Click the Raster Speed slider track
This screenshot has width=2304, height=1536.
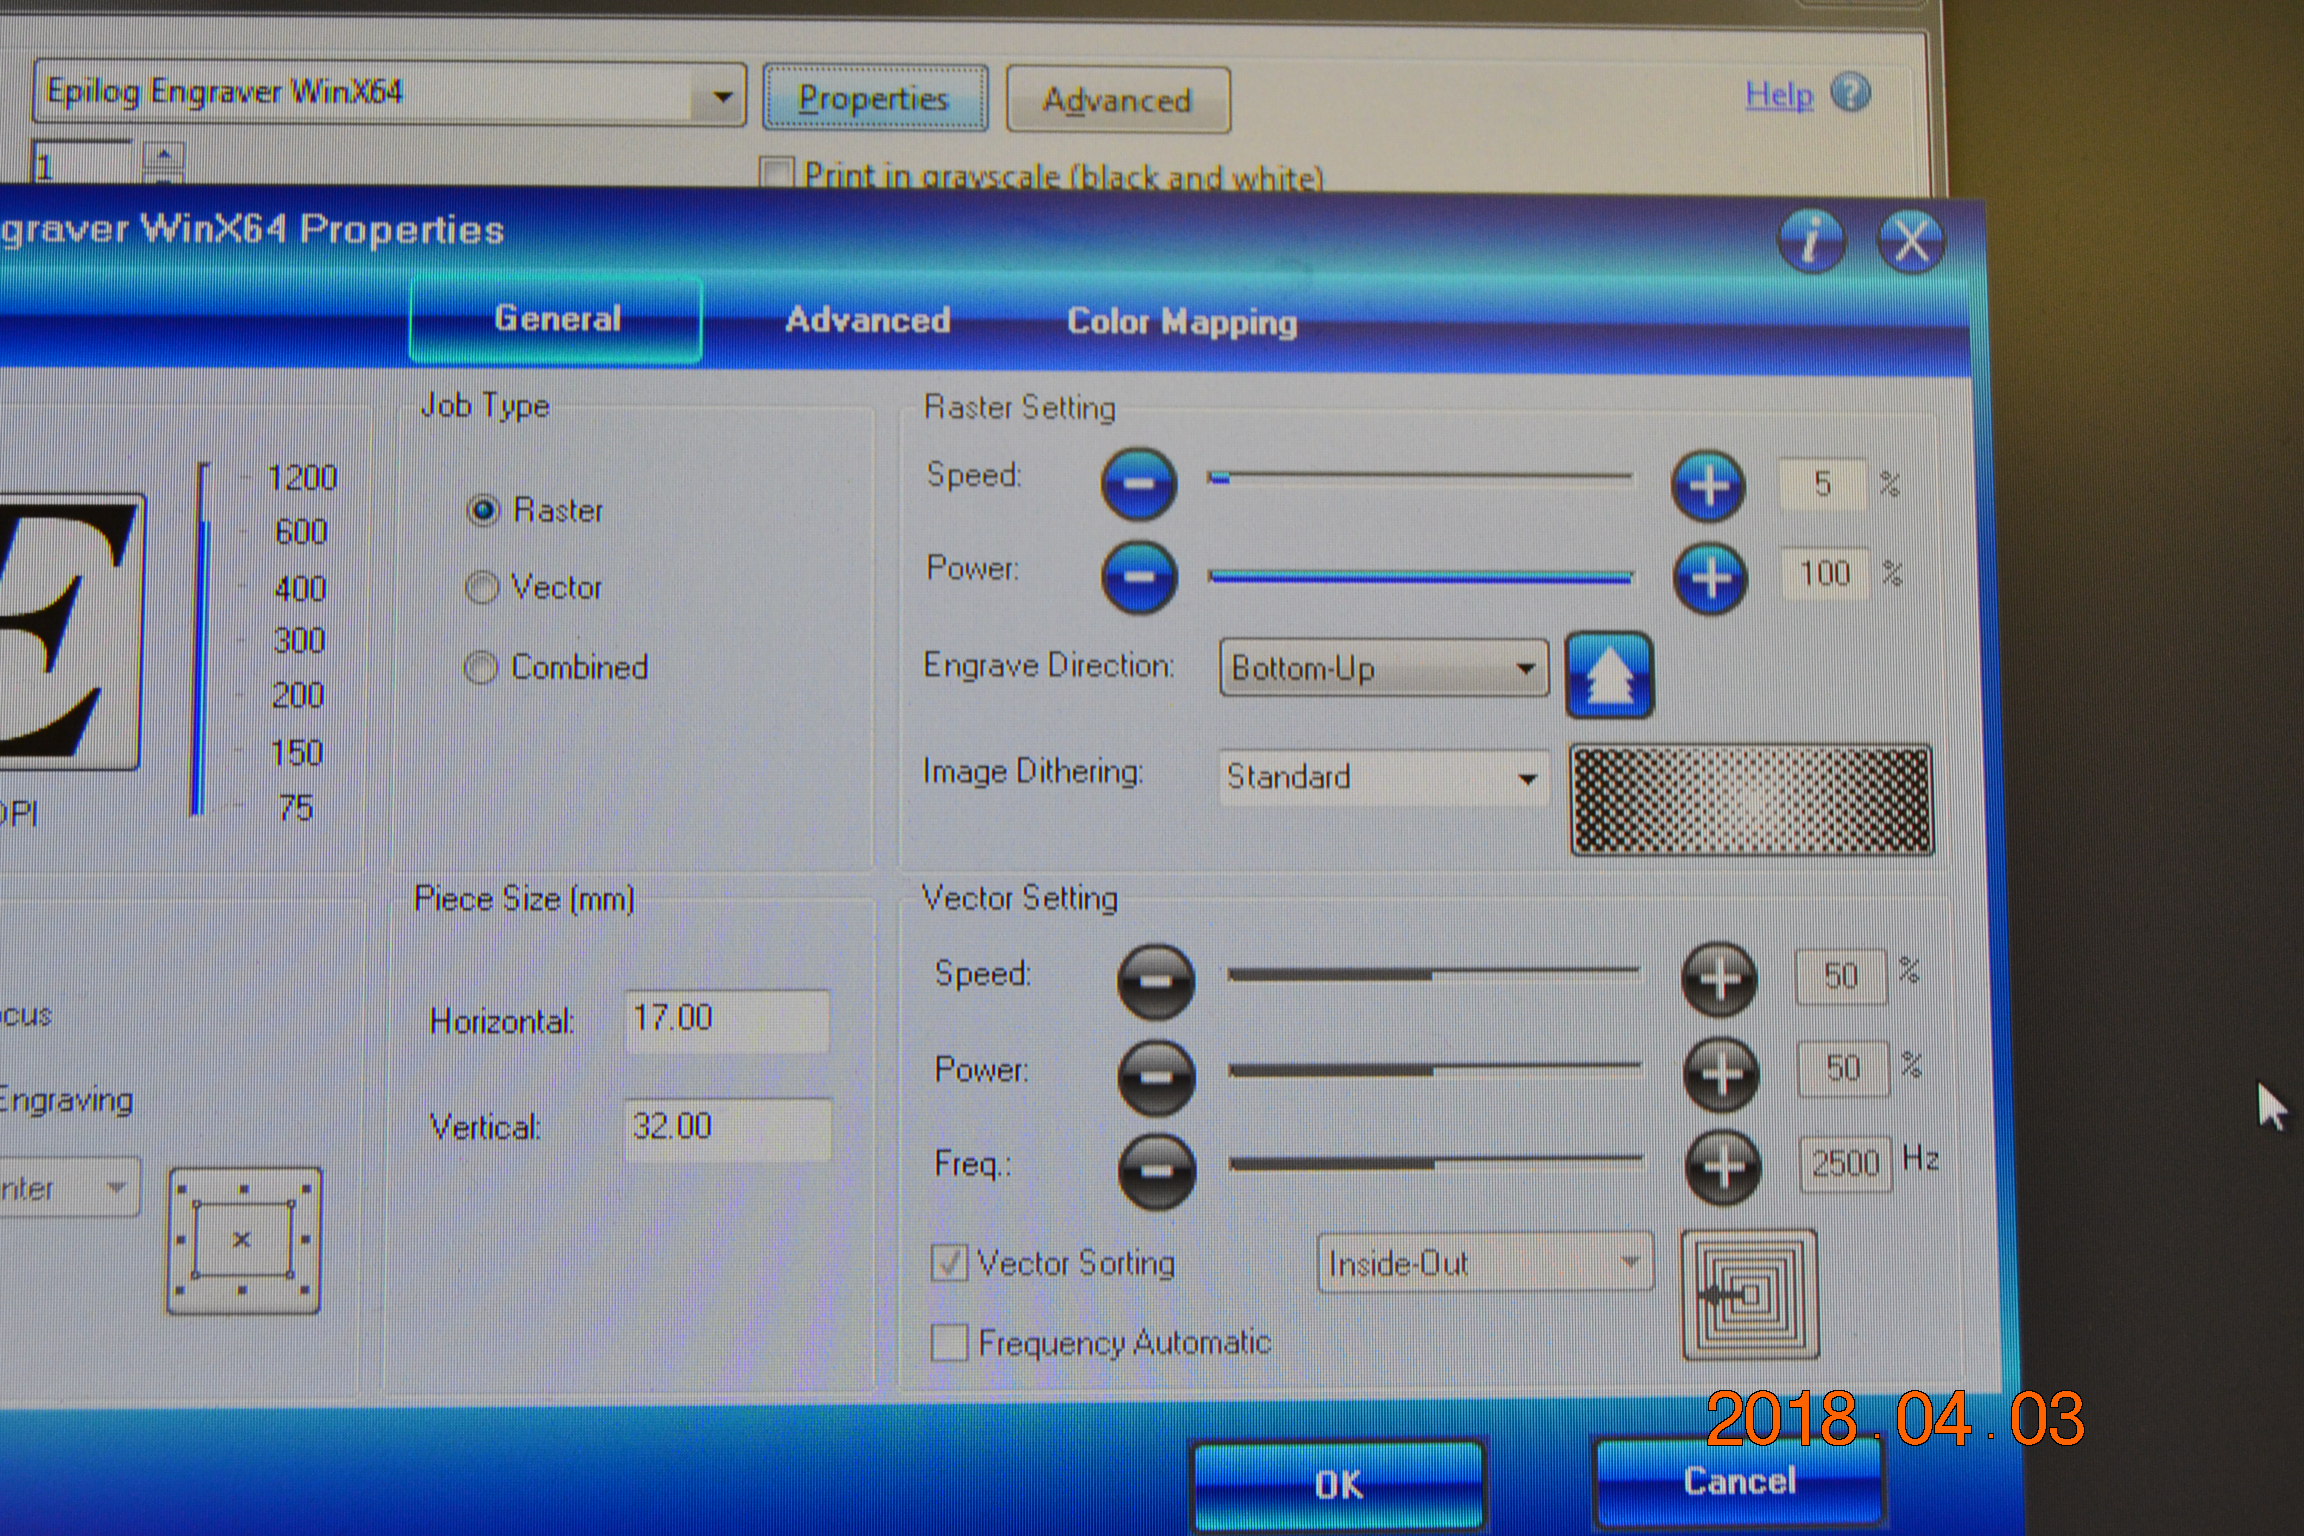[1420, 478]
